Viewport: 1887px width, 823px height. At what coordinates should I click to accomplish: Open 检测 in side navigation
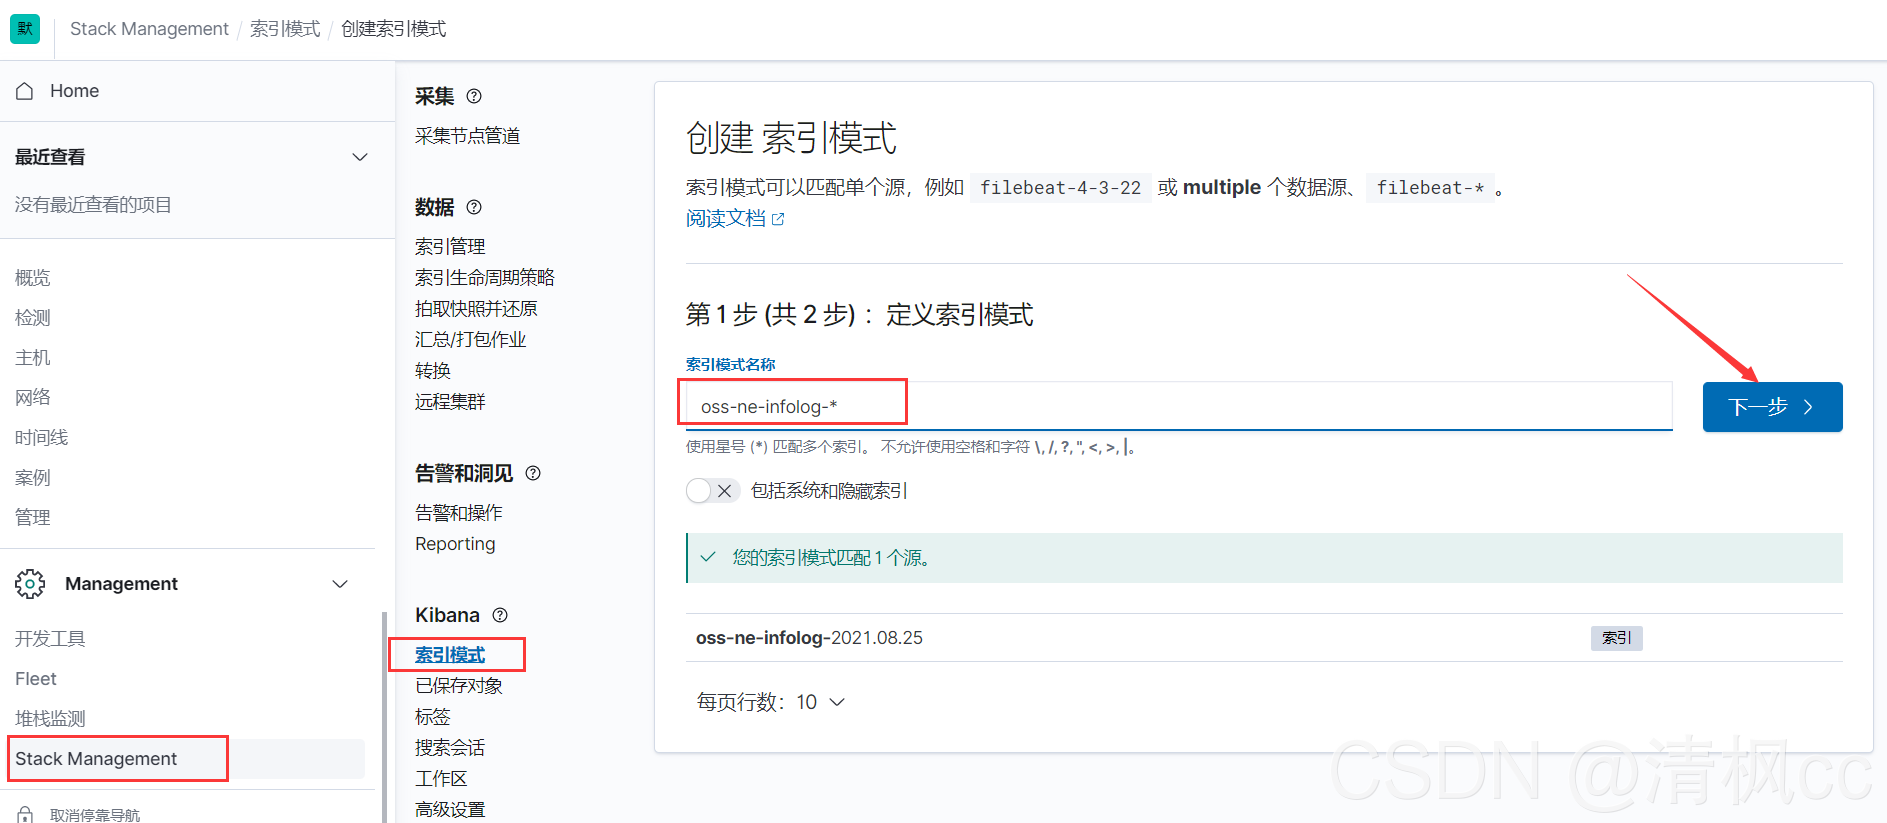33,318
